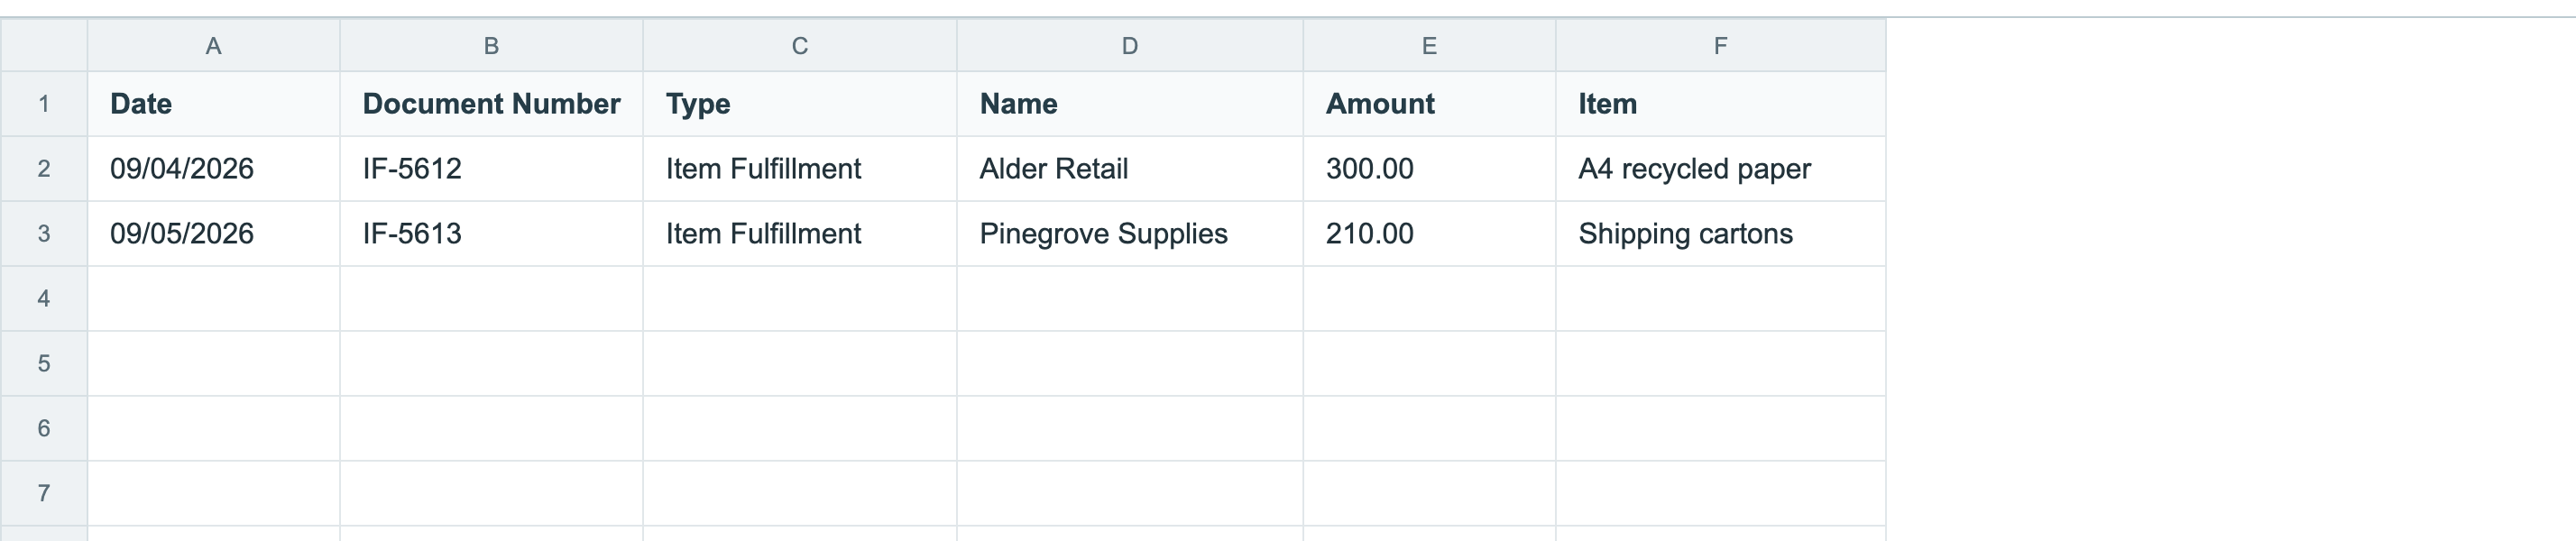2576x541 pixels.
Task: Click empty cell F7
Action: (1721, 494)
